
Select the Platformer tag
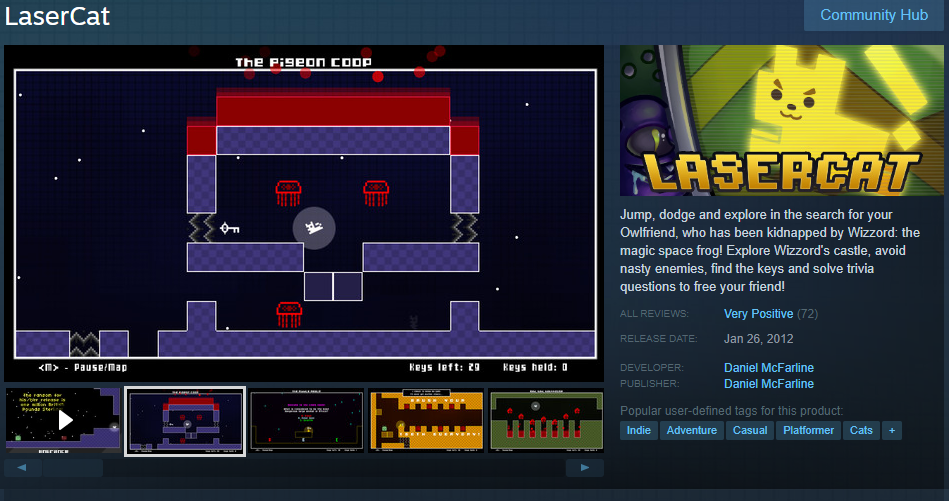pyautogui.click(x=809, y=430)
